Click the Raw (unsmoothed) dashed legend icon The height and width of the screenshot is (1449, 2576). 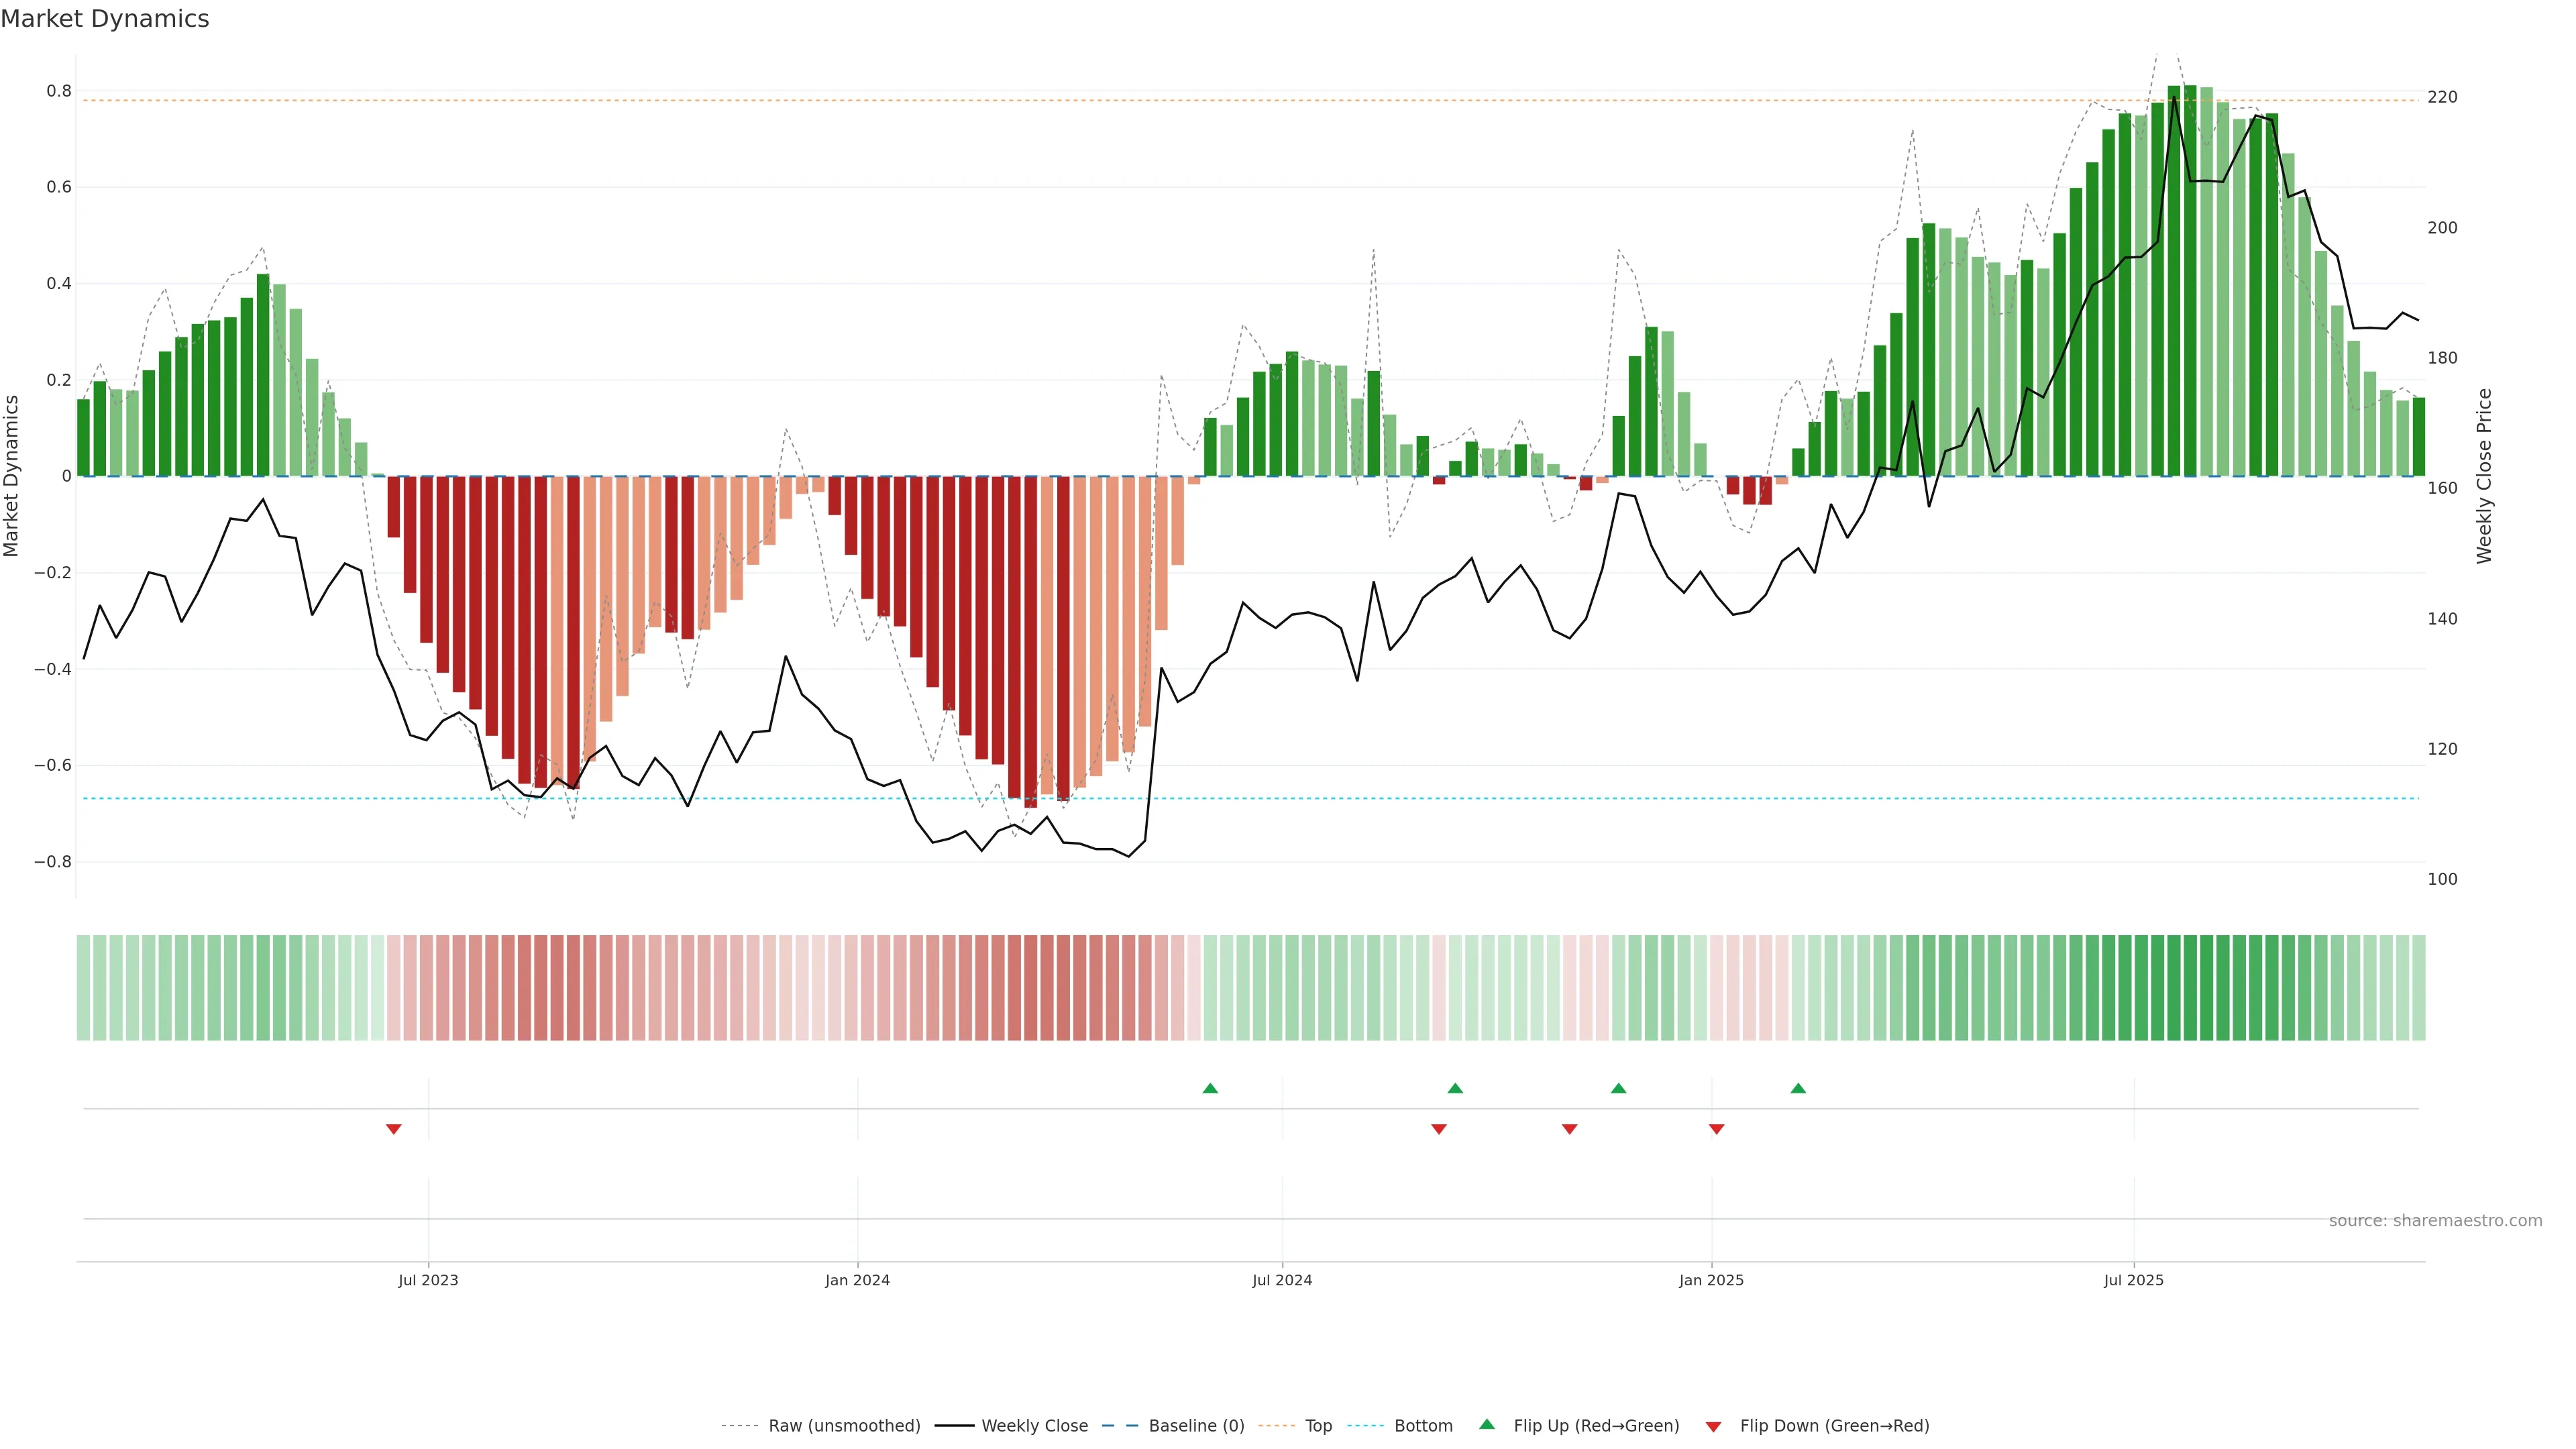[x=740, y=1426]
